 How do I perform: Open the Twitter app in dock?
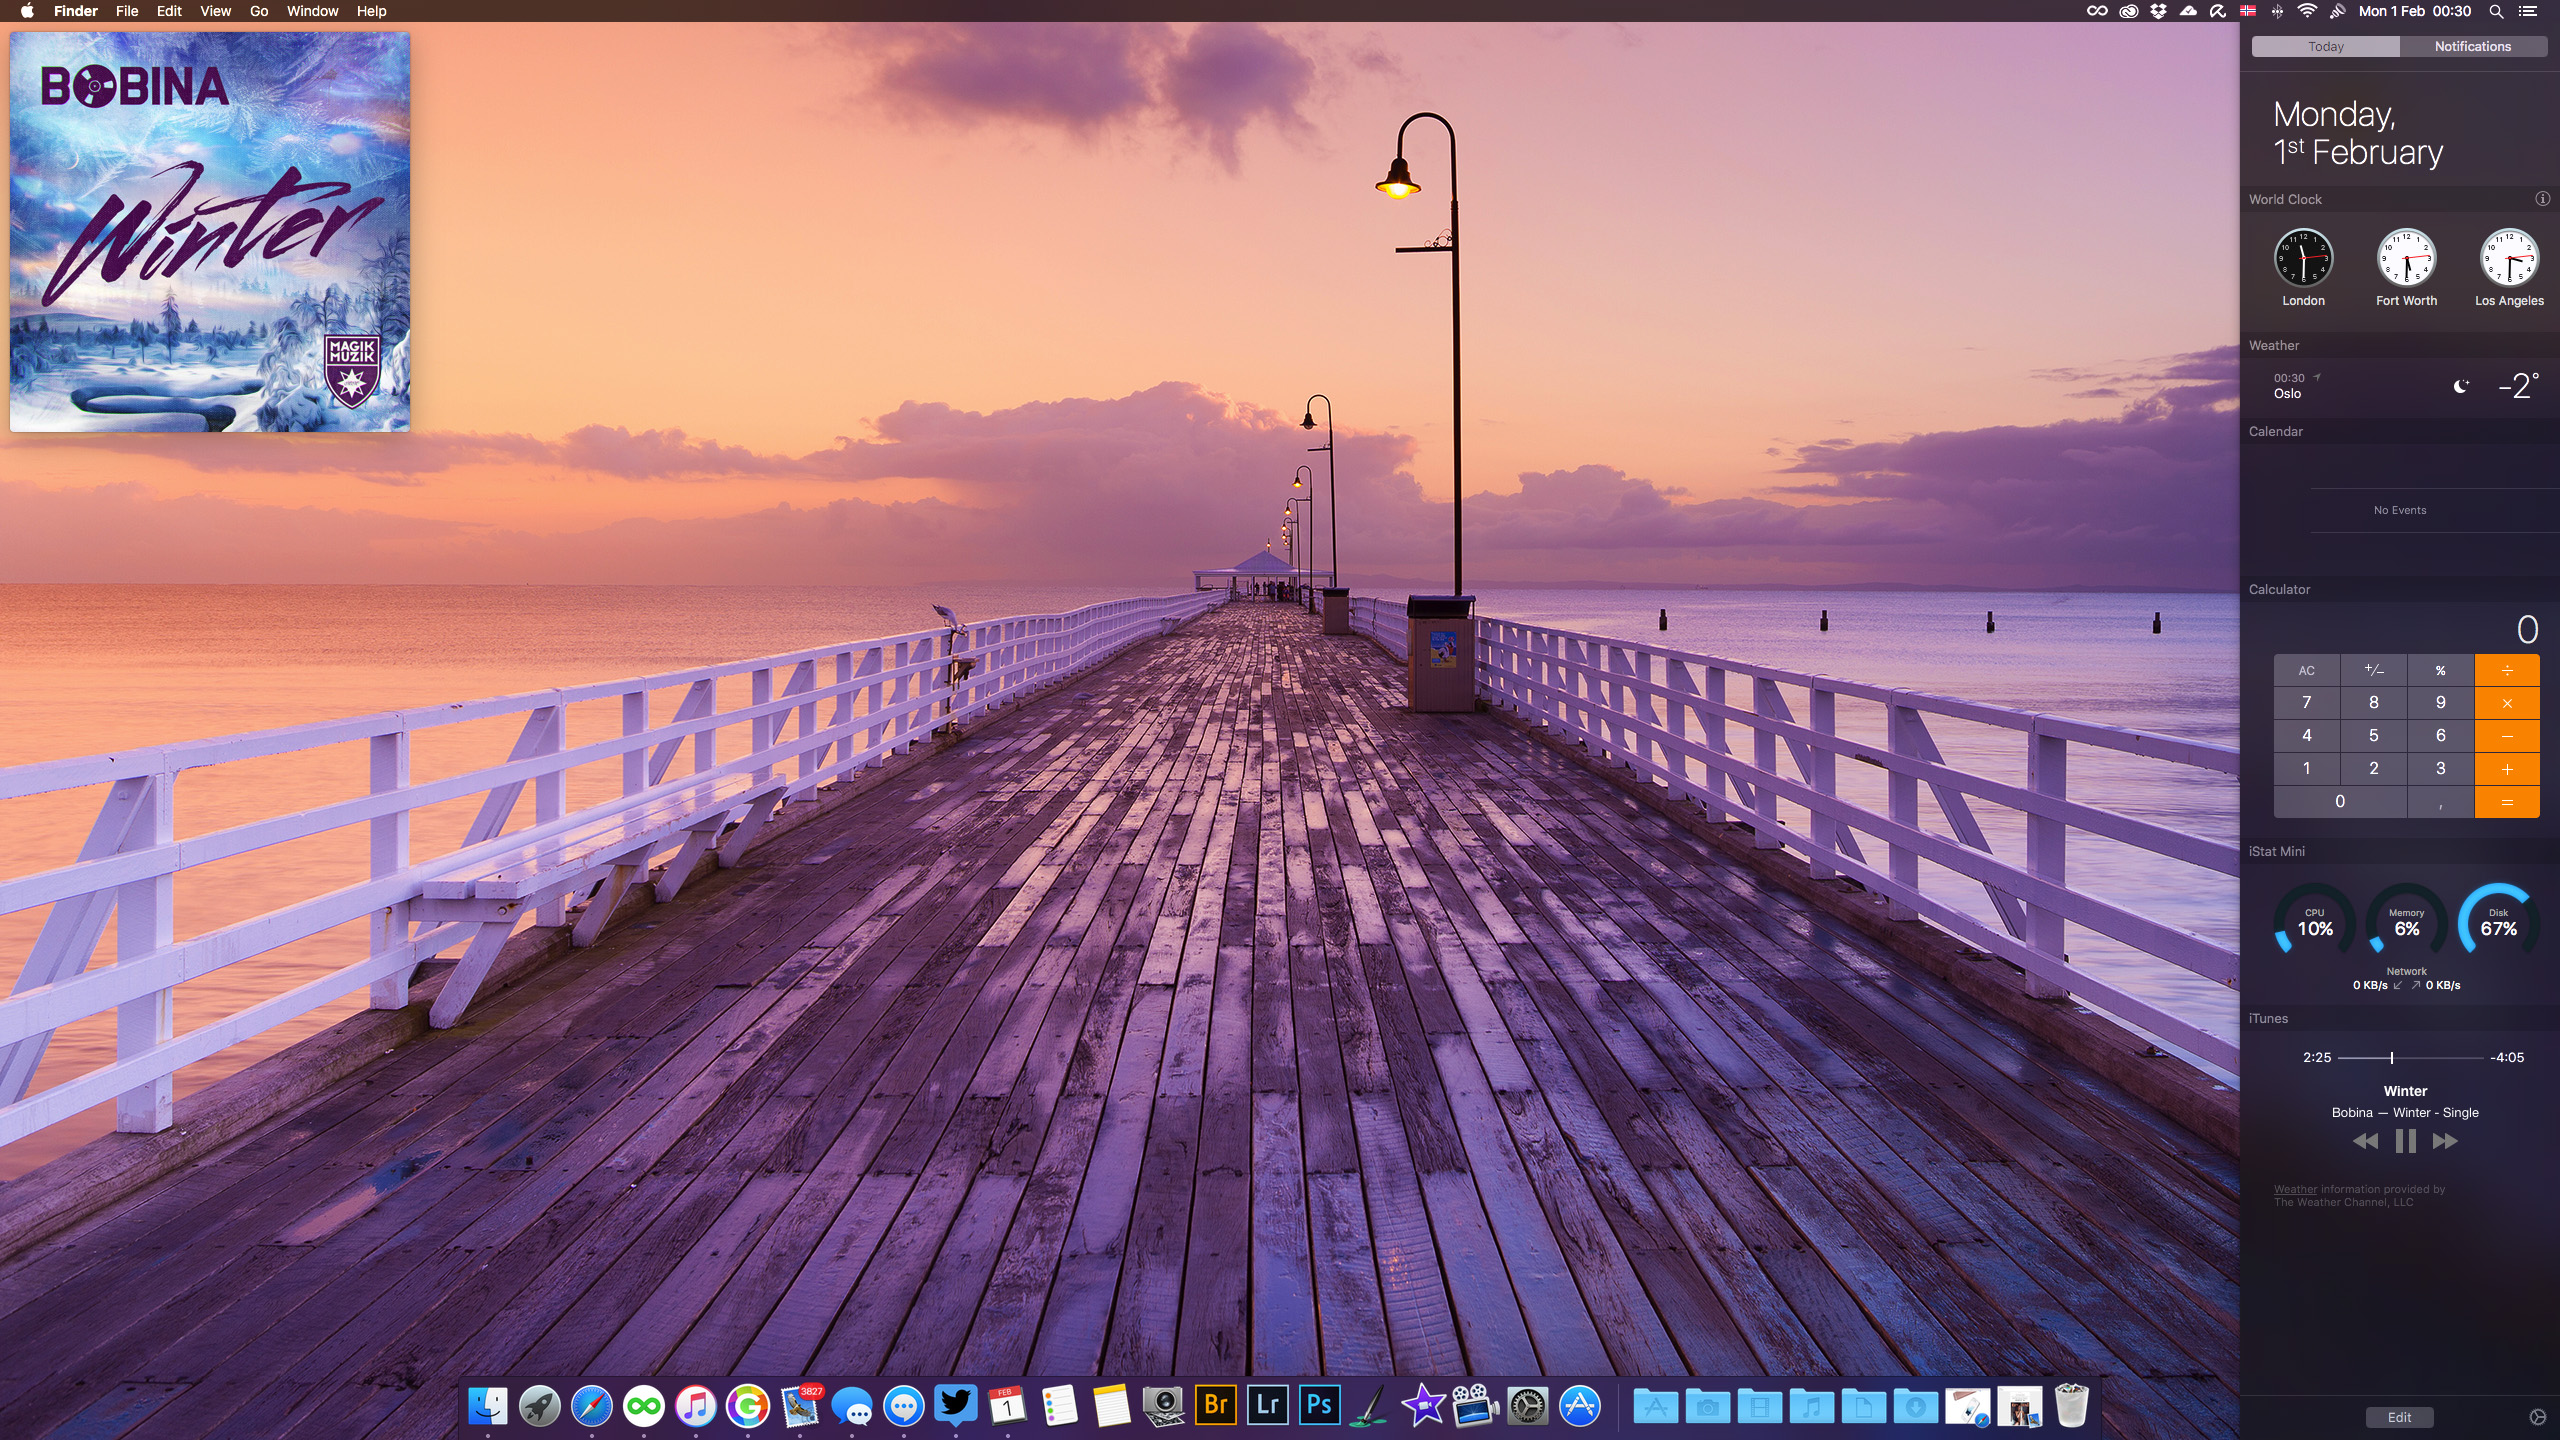[x=955, y=1405]
